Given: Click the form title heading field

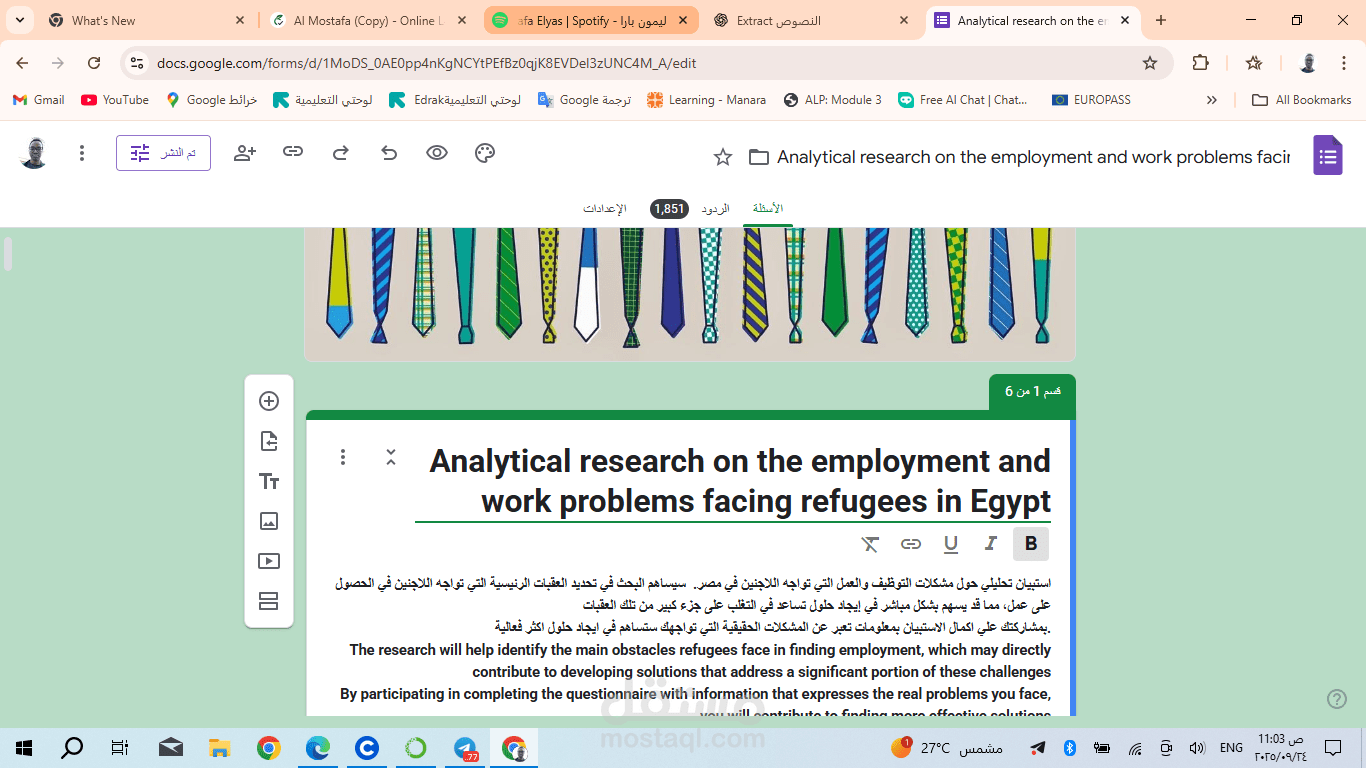Looking at the screenshot, I should [733, 481].
